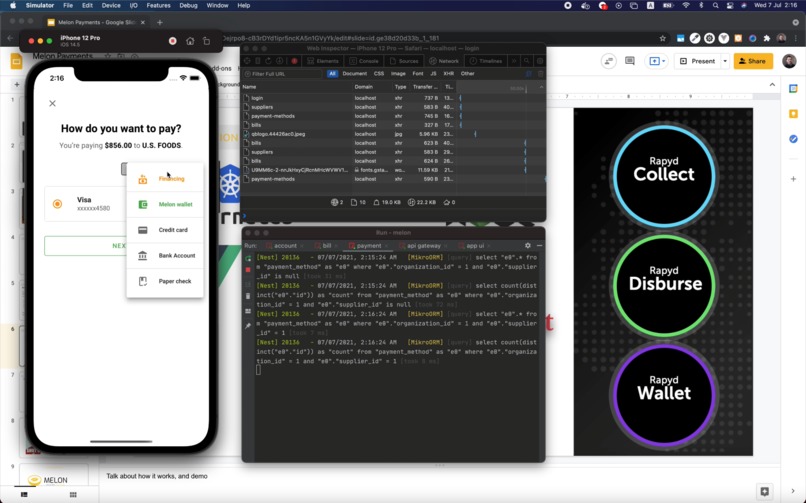Screen dimensions: 806x503
Task: Switch to the account run tab
Action: pyautogui.click(x=285, y=246)
